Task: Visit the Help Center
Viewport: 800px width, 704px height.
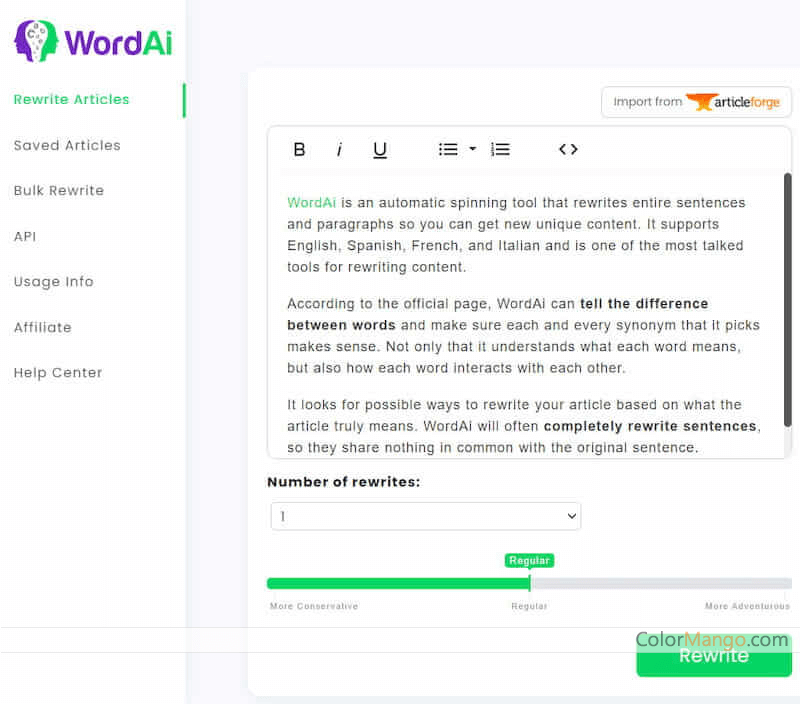Action: (x=58, y=373)
